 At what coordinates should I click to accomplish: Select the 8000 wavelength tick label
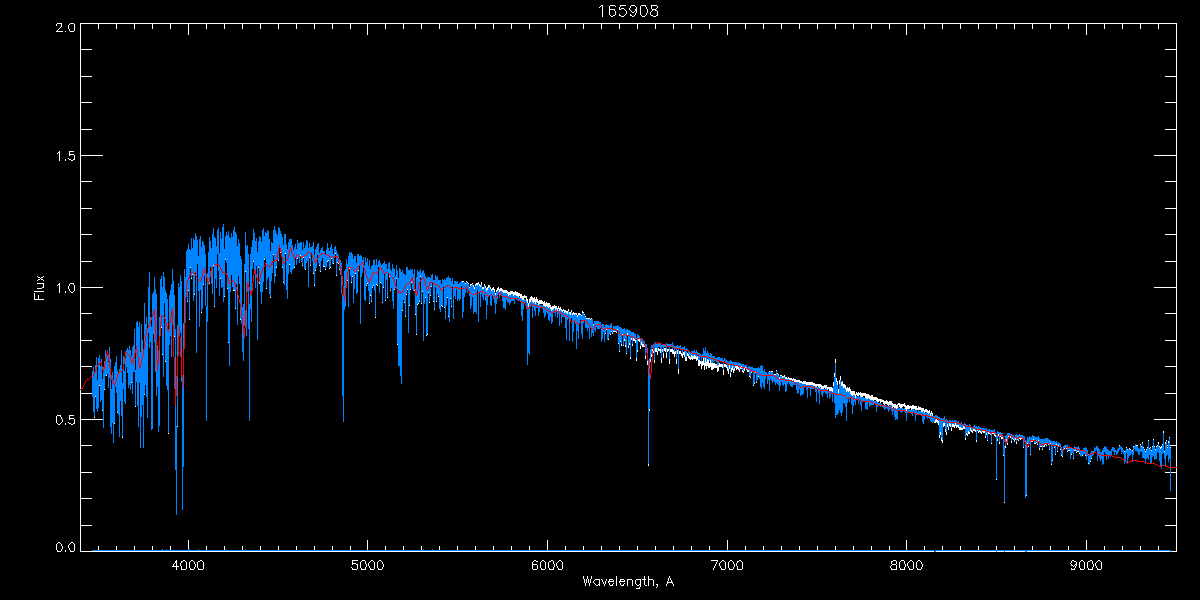point(906,564)
